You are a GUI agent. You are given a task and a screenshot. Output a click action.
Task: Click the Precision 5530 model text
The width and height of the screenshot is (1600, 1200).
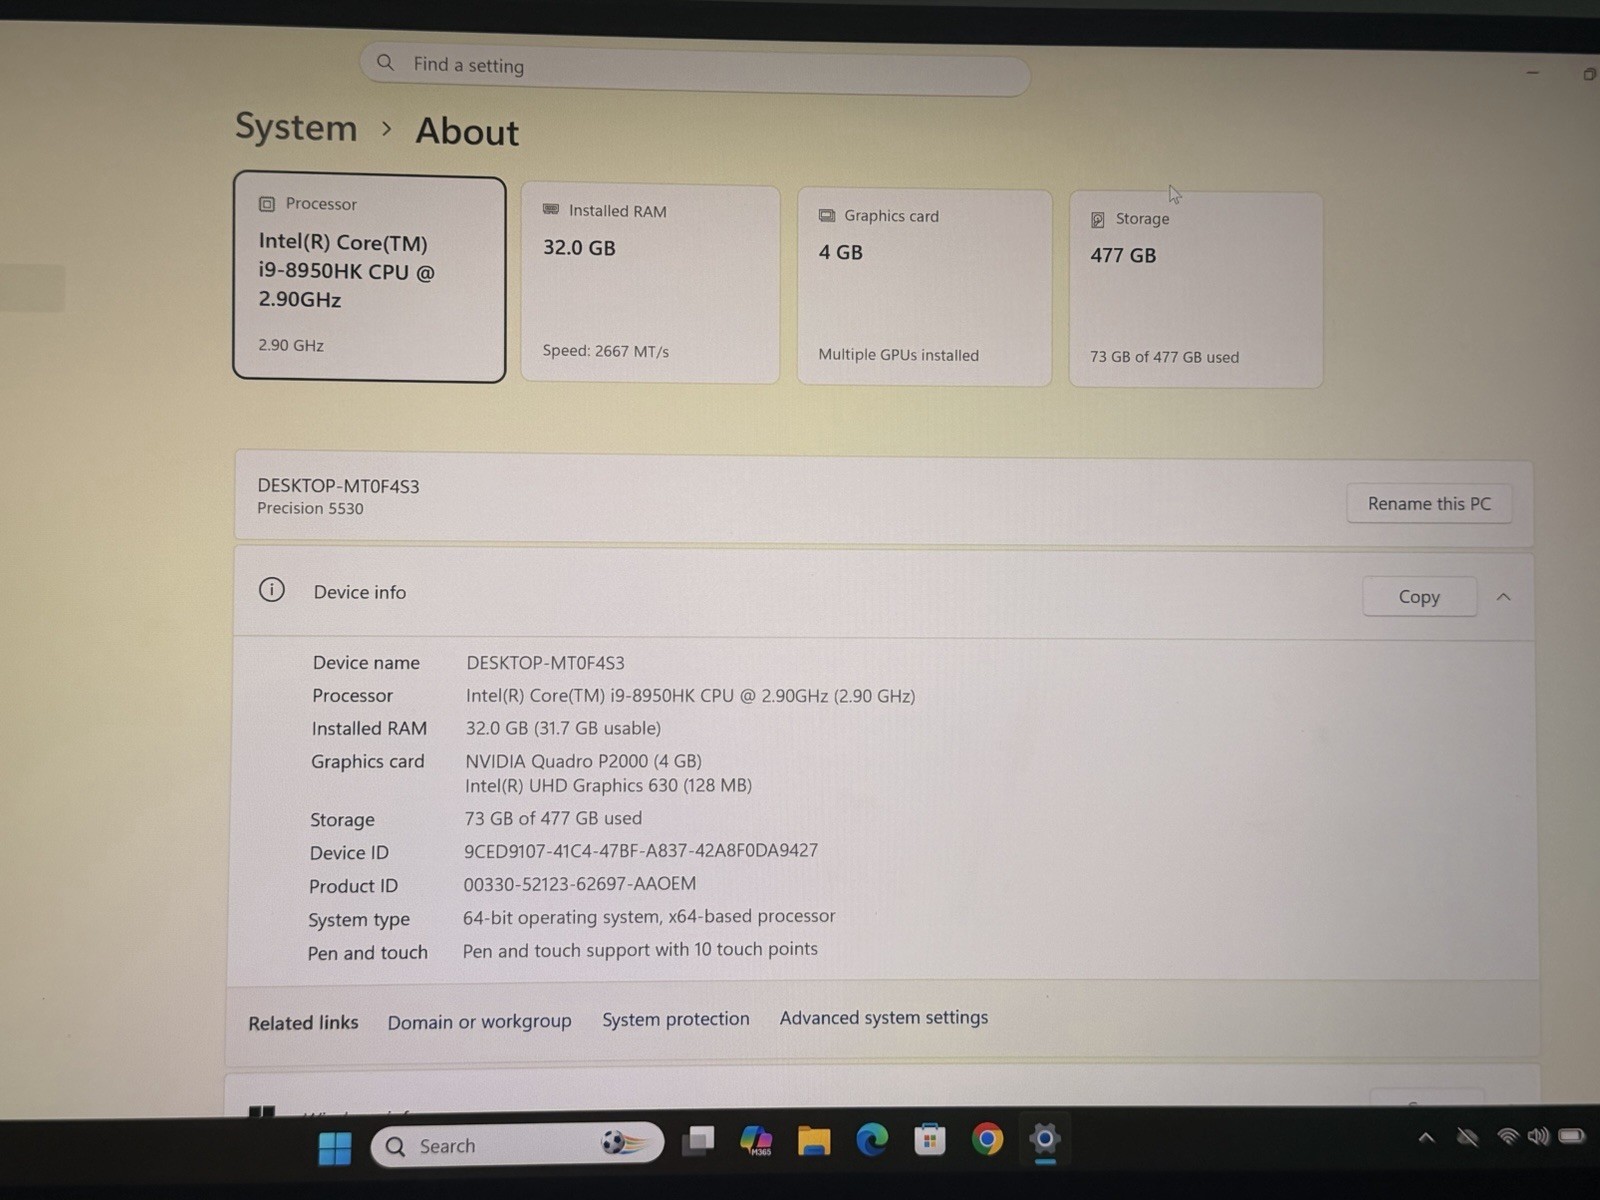pos(310,508)
